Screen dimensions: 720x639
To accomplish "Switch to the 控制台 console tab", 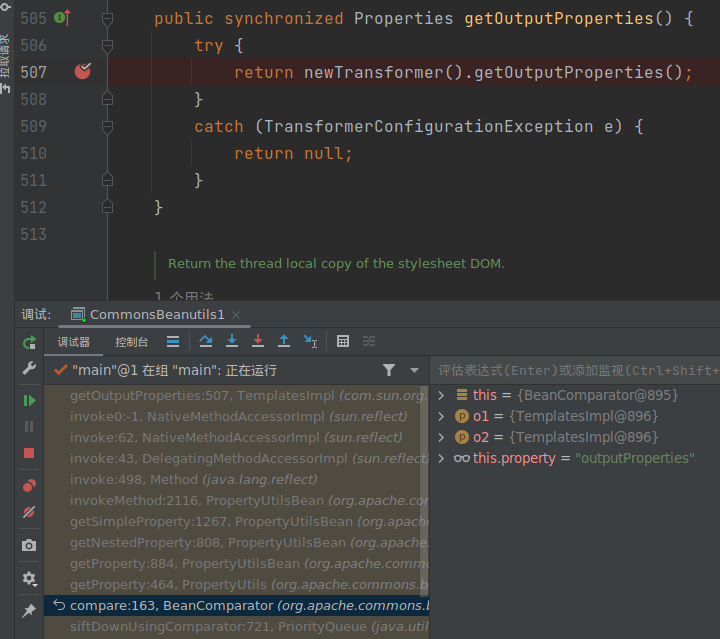I will click(132, 342).
